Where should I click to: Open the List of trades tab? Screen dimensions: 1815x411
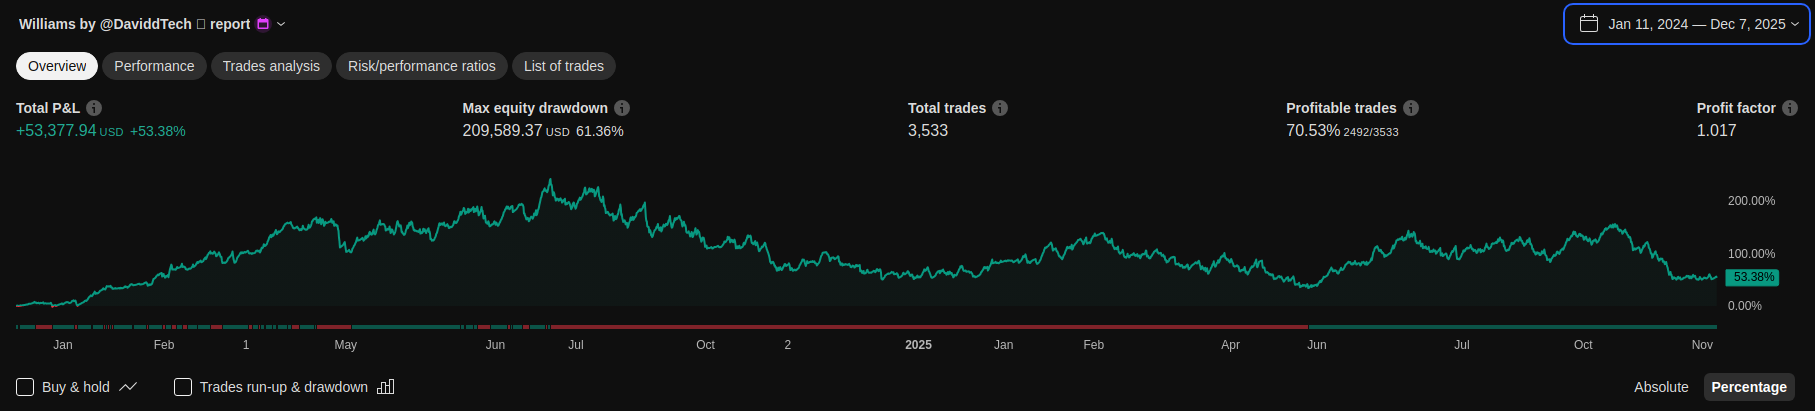click(x=564, y=66)
